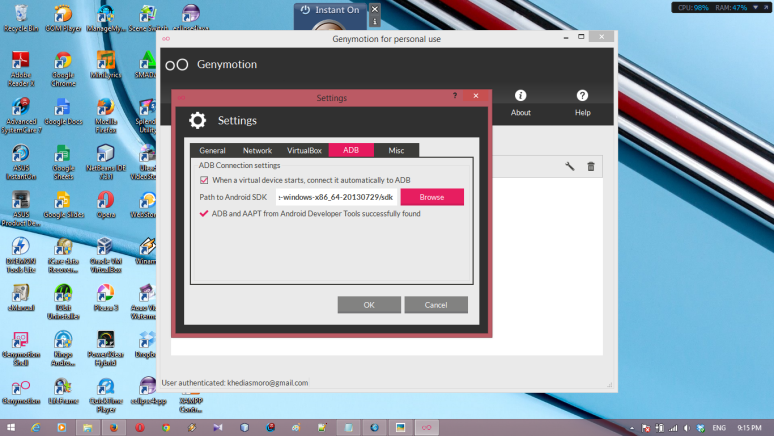Open ASUS InstantOn desktop shortcut
Screen dimensions: 774x436
[x=21, y=162]
